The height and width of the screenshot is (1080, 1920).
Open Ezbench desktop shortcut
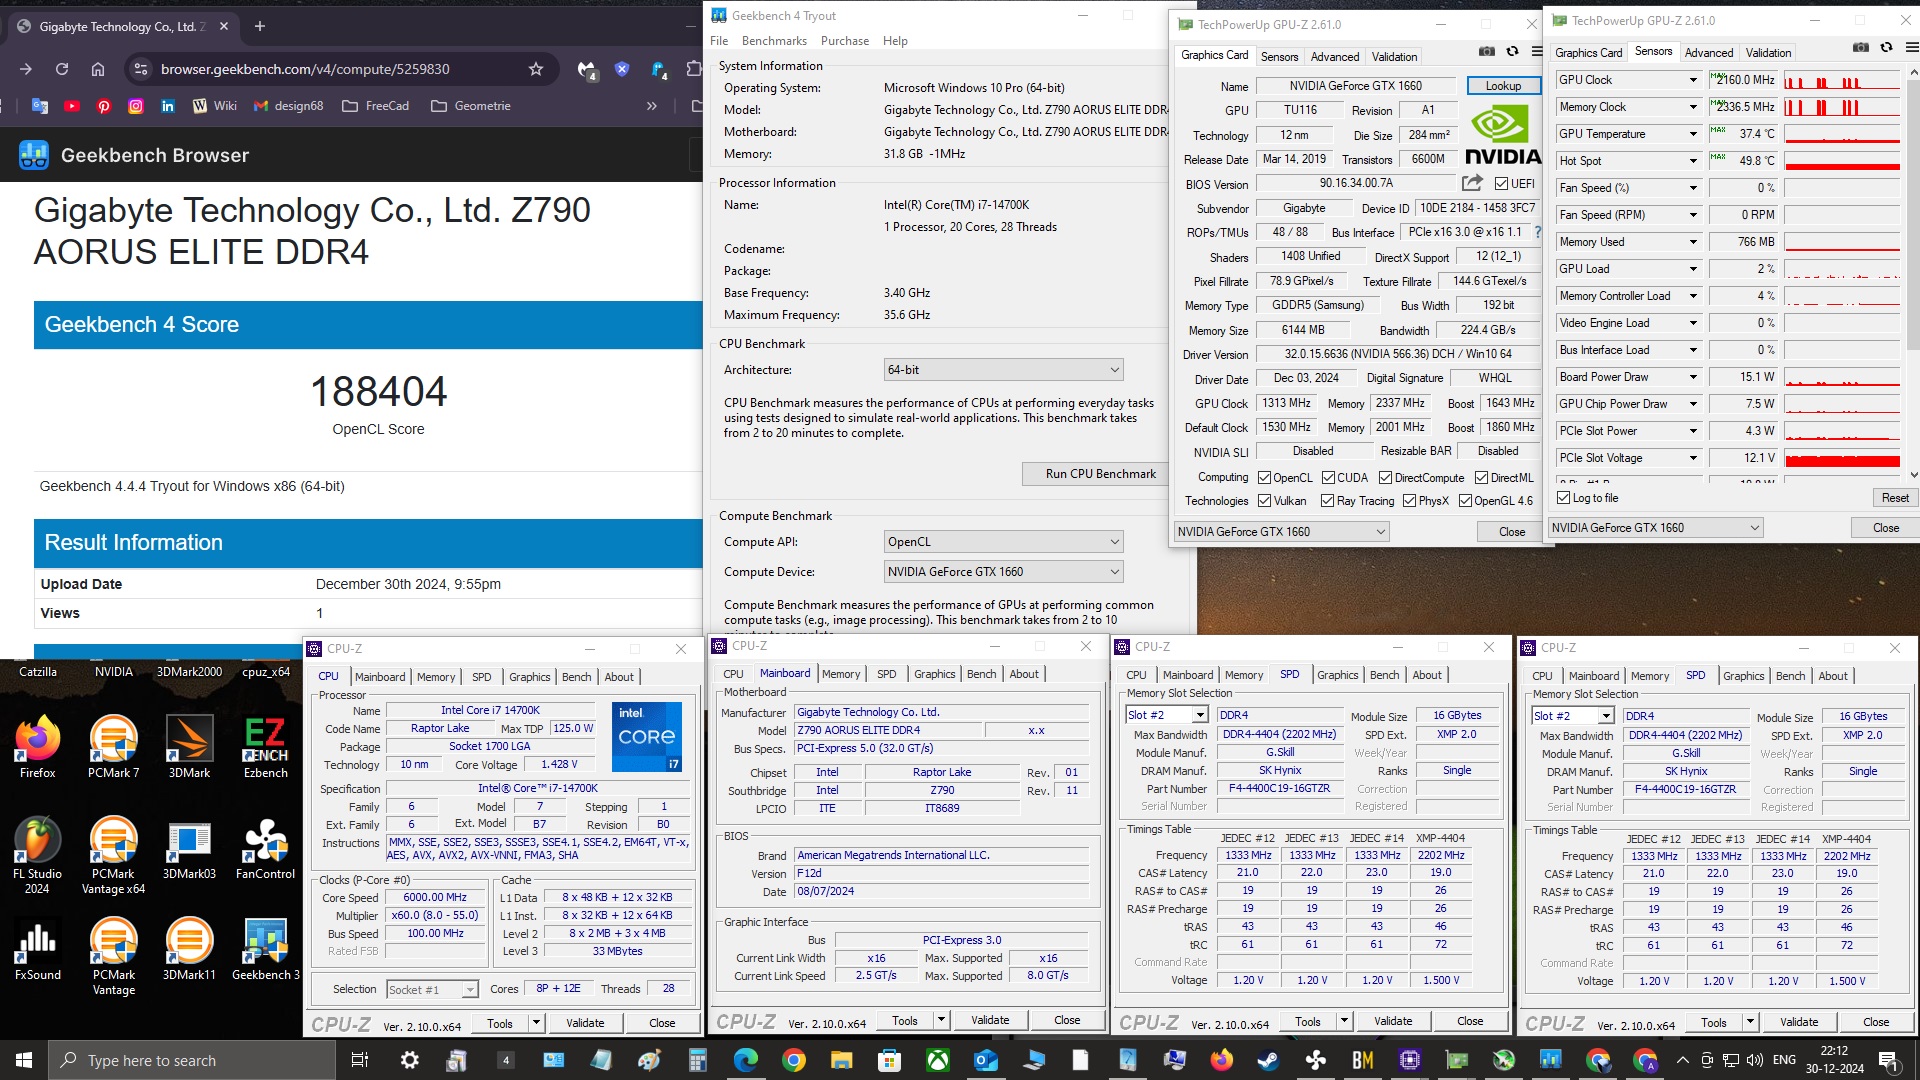(265, 748)
